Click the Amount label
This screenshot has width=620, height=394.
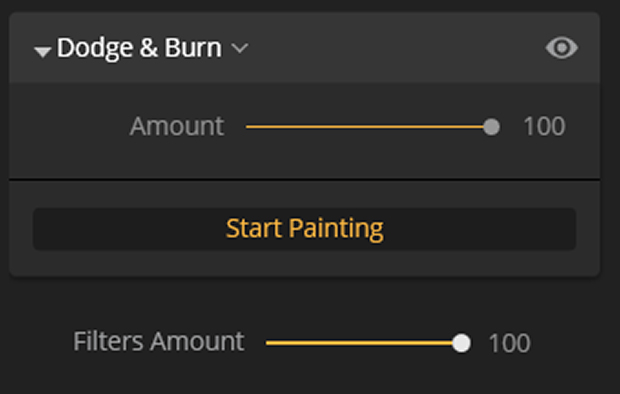[177, 127]
